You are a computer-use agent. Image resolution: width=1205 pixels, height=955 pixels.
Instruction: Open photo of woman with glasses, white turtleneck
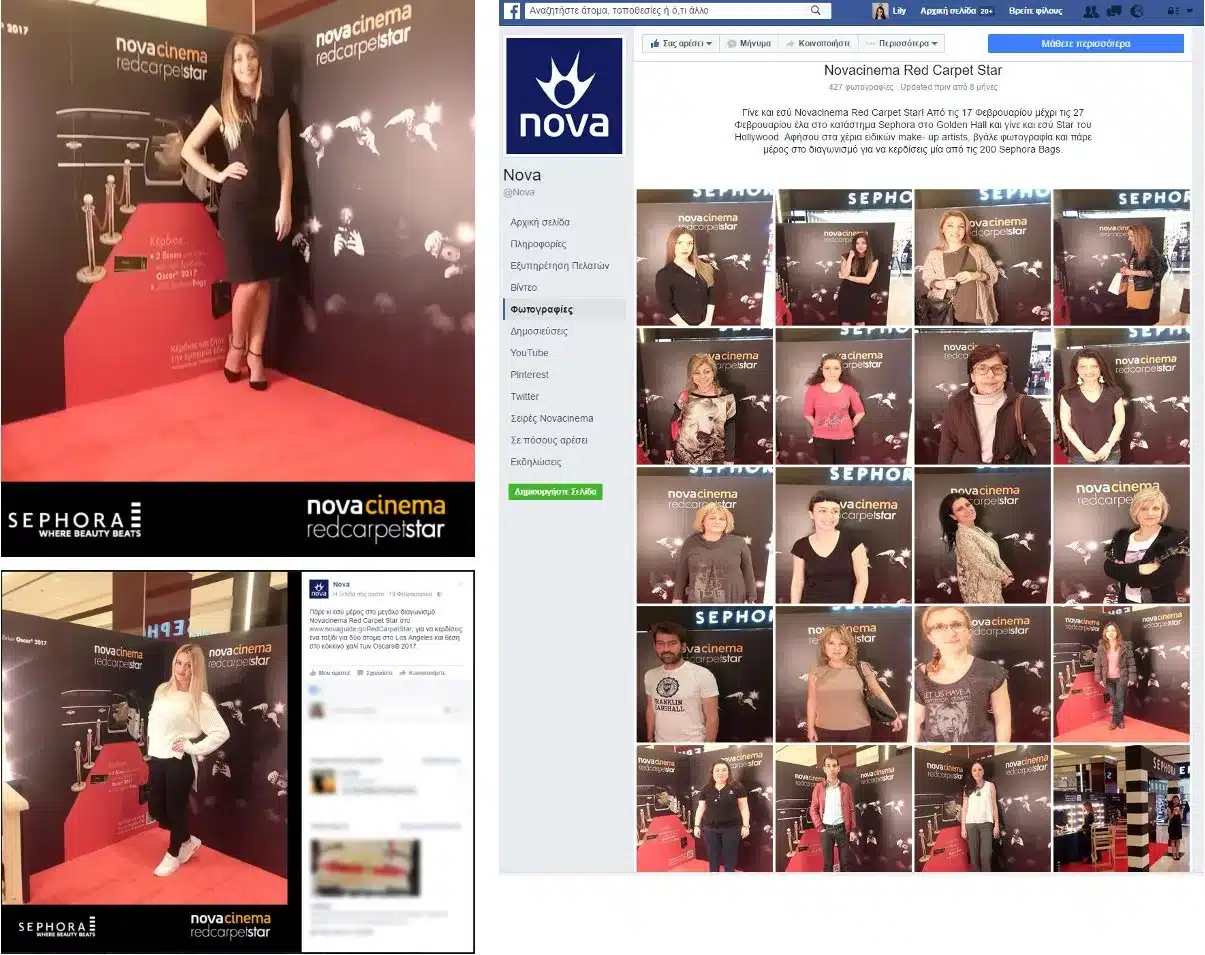pos(982,396)
